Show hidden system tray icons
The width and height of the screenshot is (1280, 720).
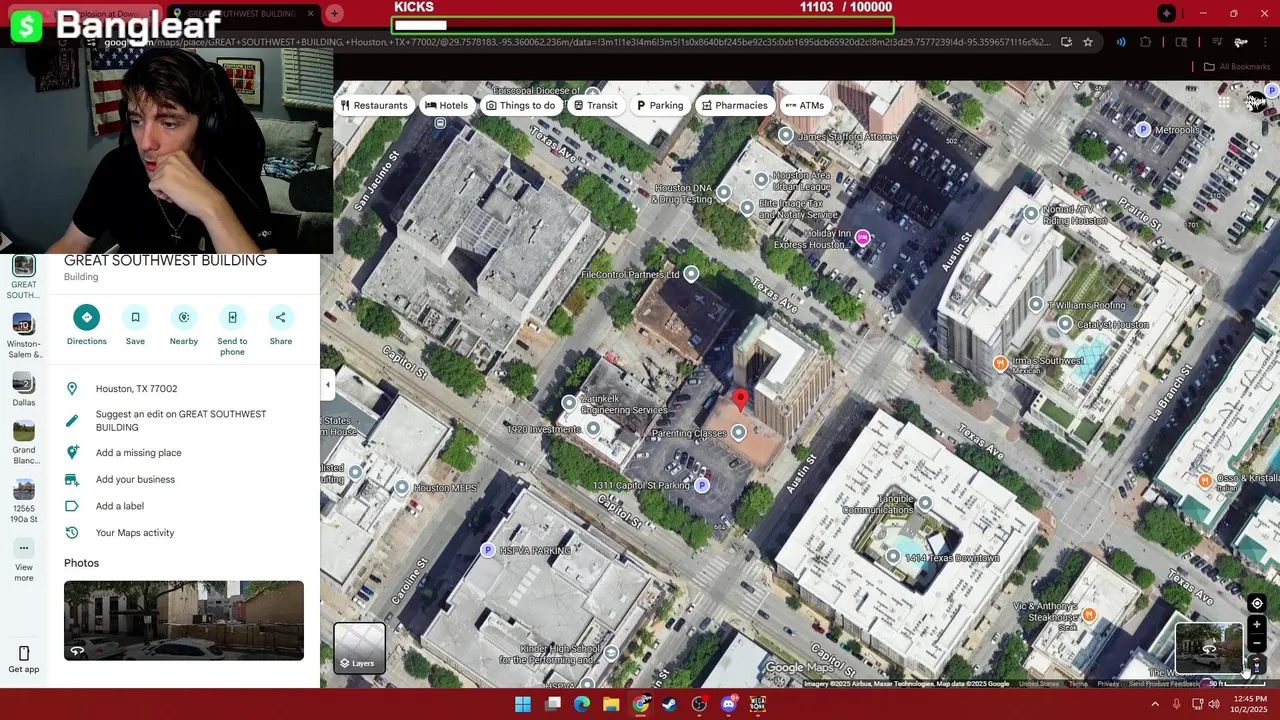pyautogui.click(x=1155, y=704)
